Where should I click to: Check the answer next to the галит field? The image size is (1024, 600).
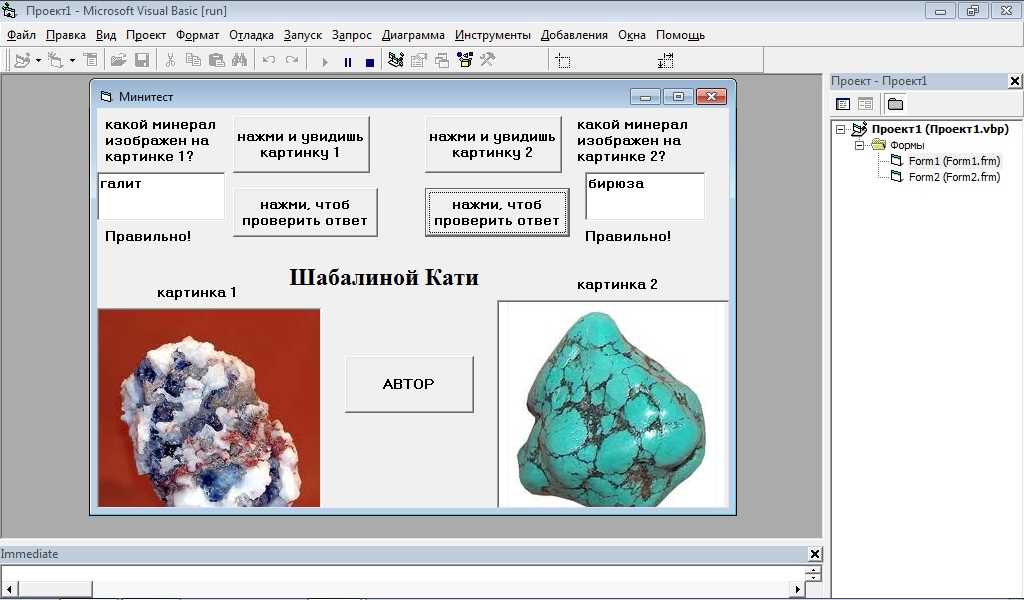[305, 212]
